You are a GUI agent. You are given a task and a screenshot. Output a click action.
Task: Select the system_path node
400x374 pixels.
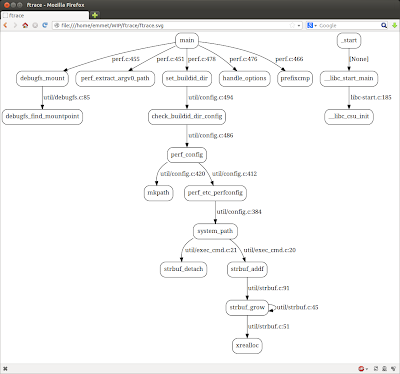tap(215, 231)
